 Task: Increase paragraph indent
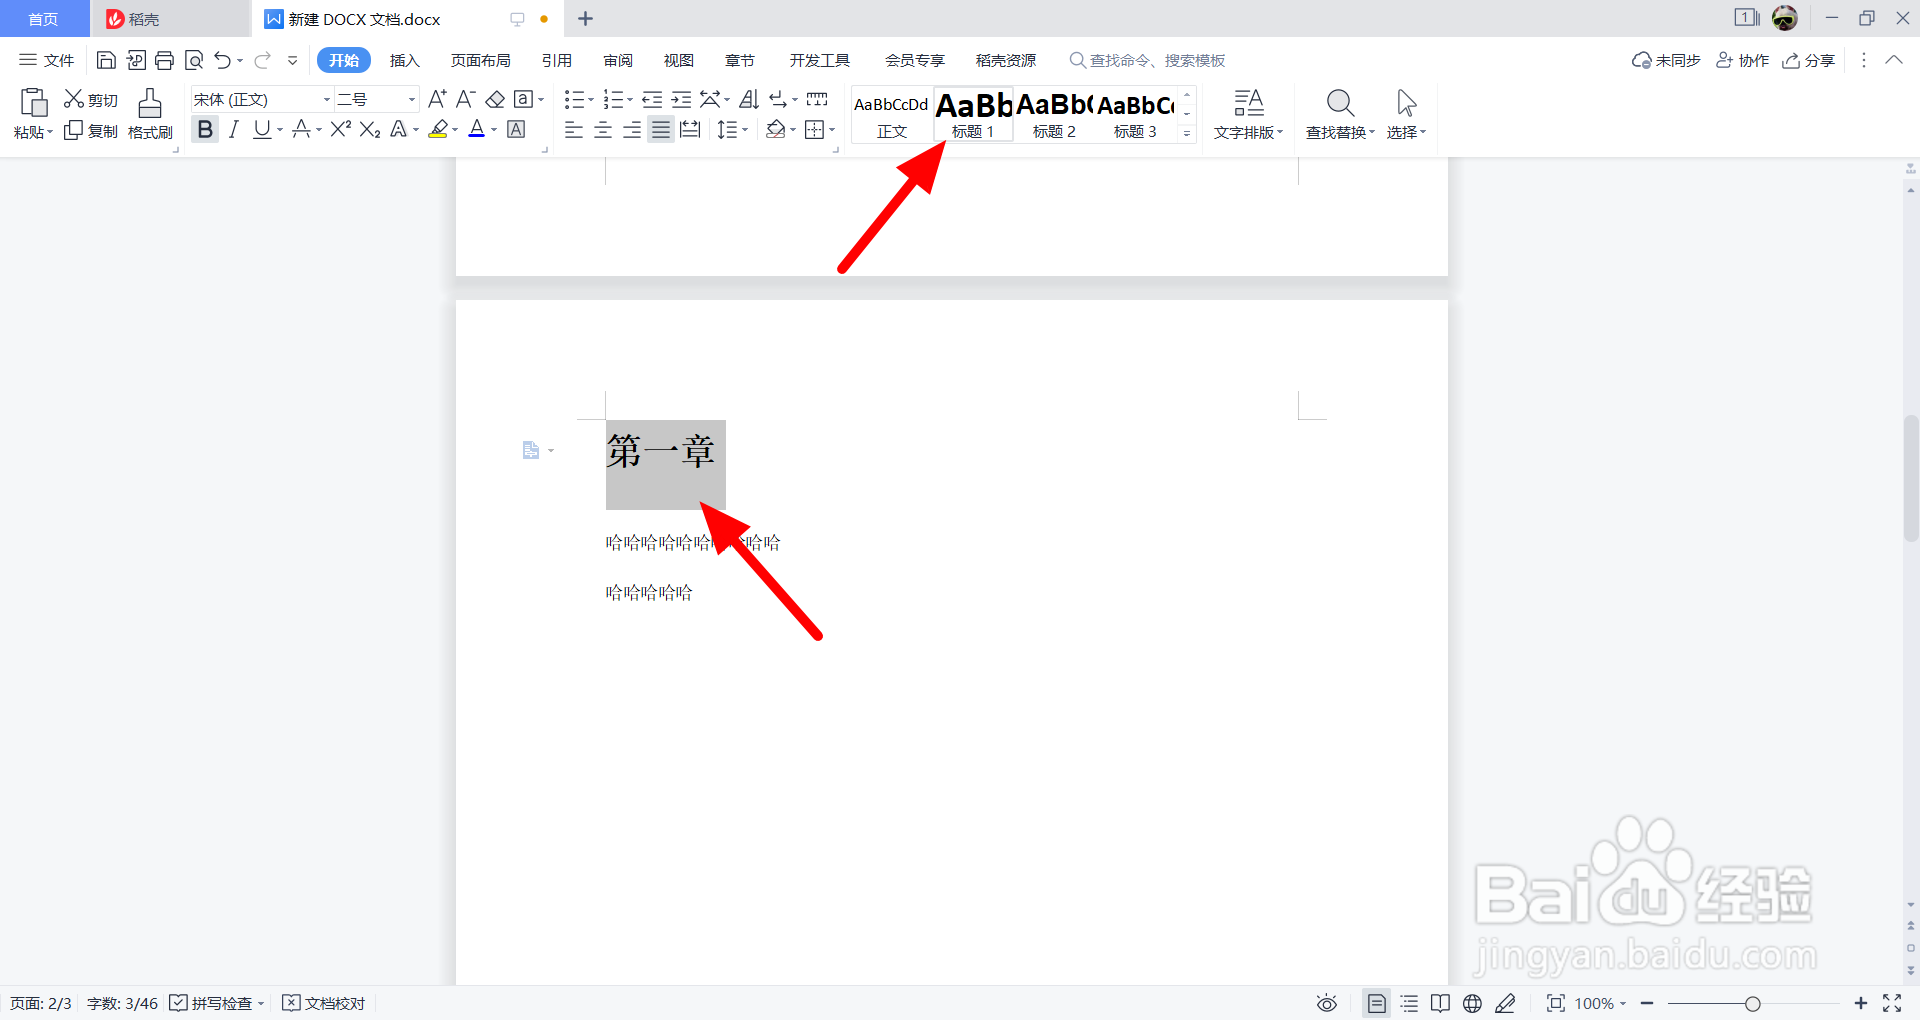681,99
